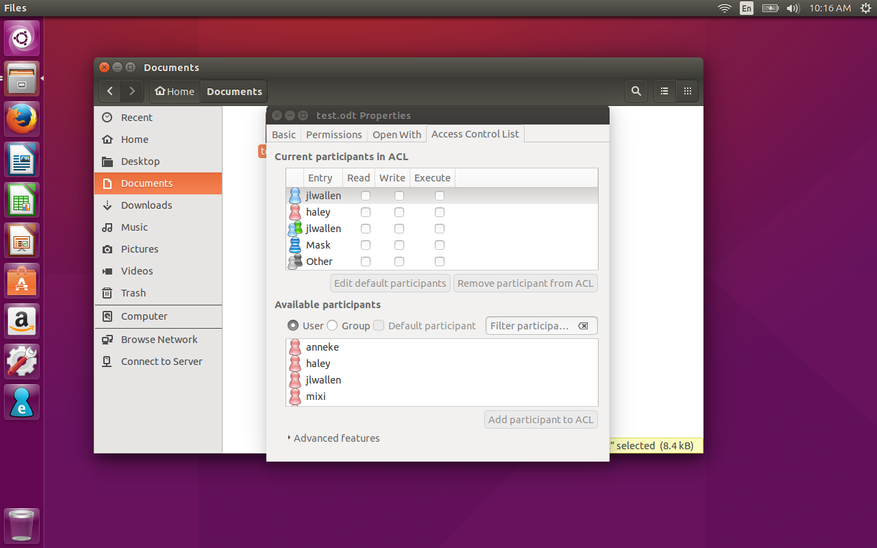
Task: Open Music in the Files sidebar
Action: coord(158,227)
